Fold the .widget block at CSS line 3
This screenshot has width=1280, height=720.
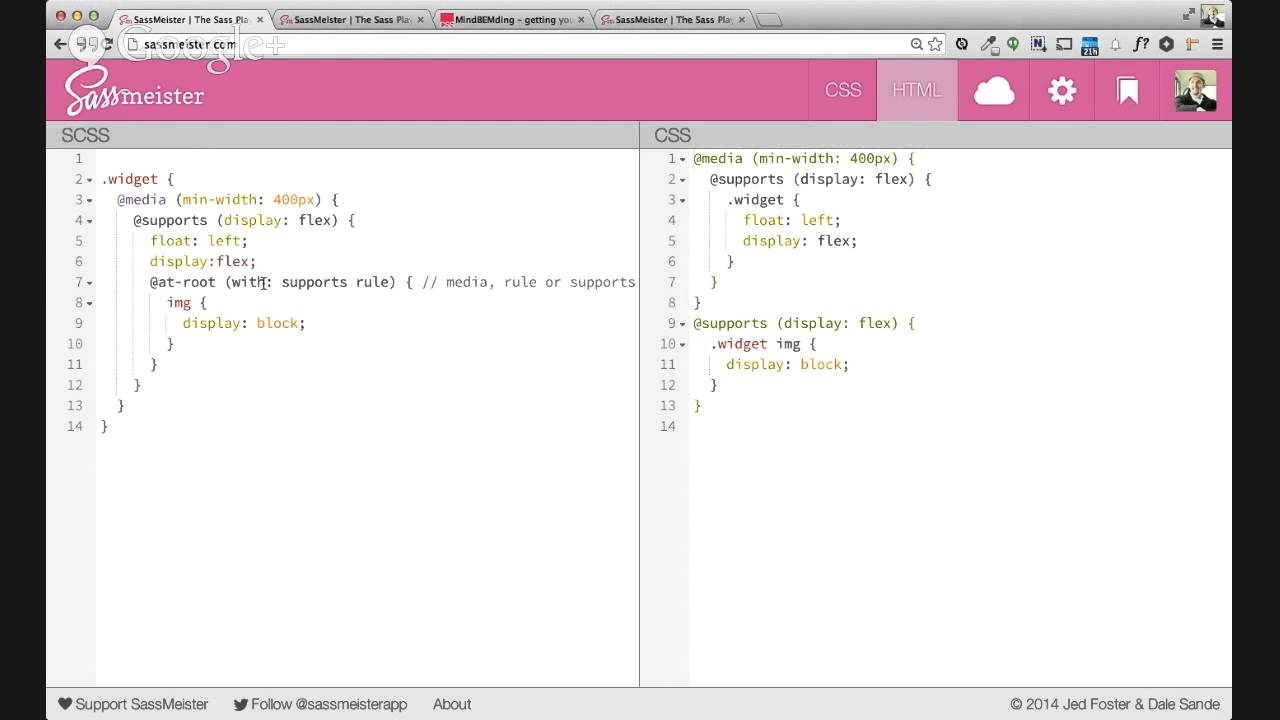point(683,200)
